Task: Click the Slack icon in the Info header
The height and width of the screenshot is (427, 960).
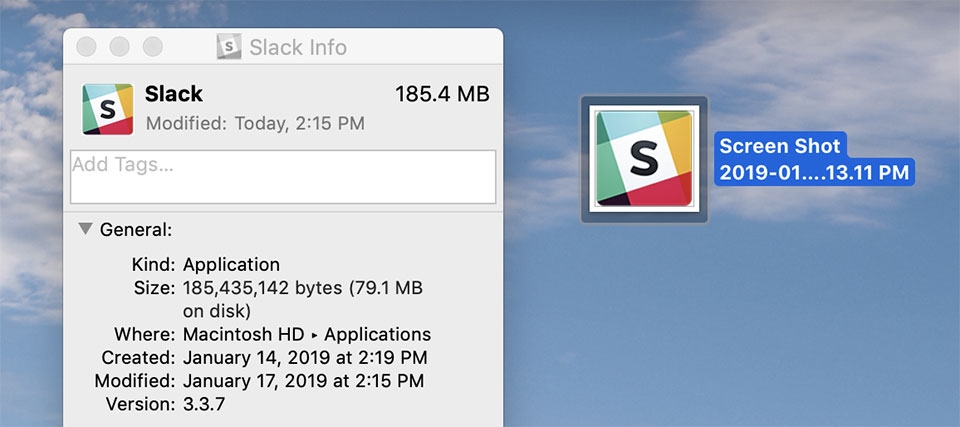Action: pyautogui.click(x=107, y=109)
